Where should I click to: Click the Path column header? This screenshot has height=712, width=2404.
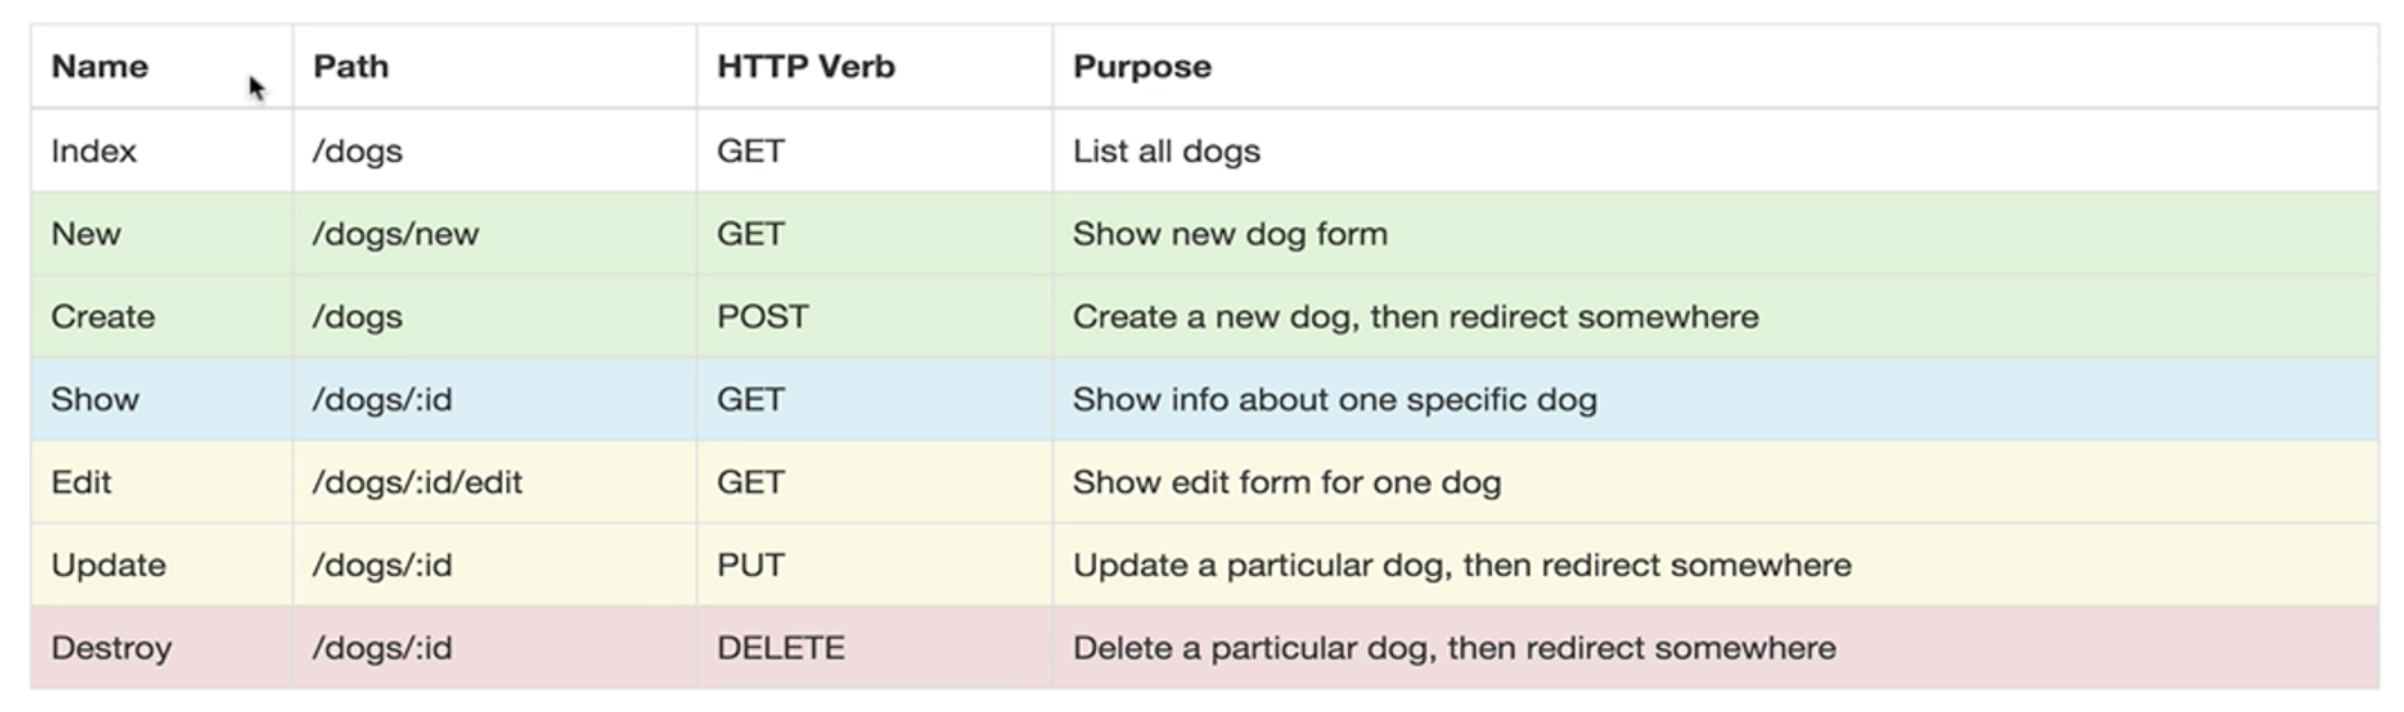[x=351, y=67]
